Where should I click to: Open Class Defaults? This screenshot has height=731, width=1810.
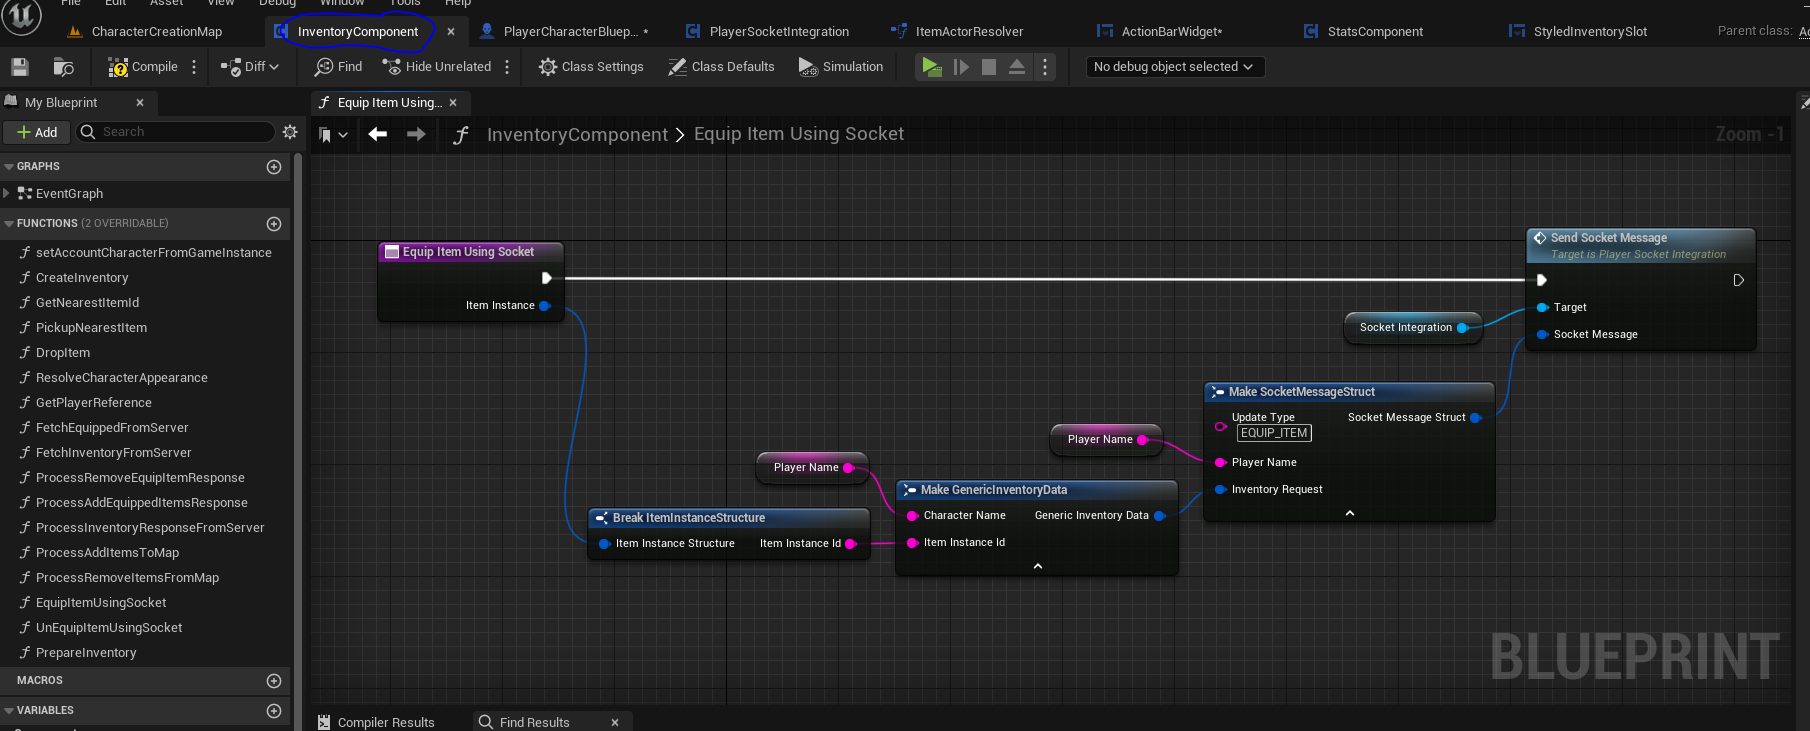[x=721, y=67]
